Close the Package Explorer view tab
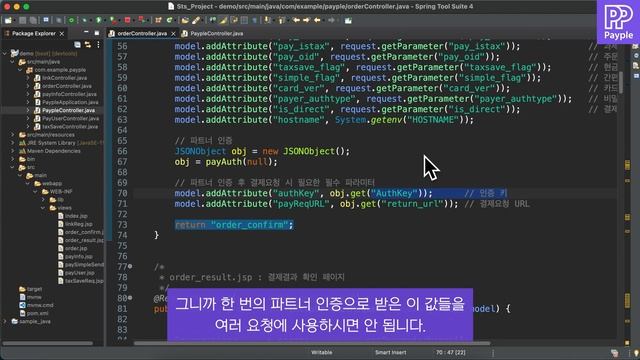Viewport: 640px width, 360px height. pyautogui.click(x=62, y=33)
